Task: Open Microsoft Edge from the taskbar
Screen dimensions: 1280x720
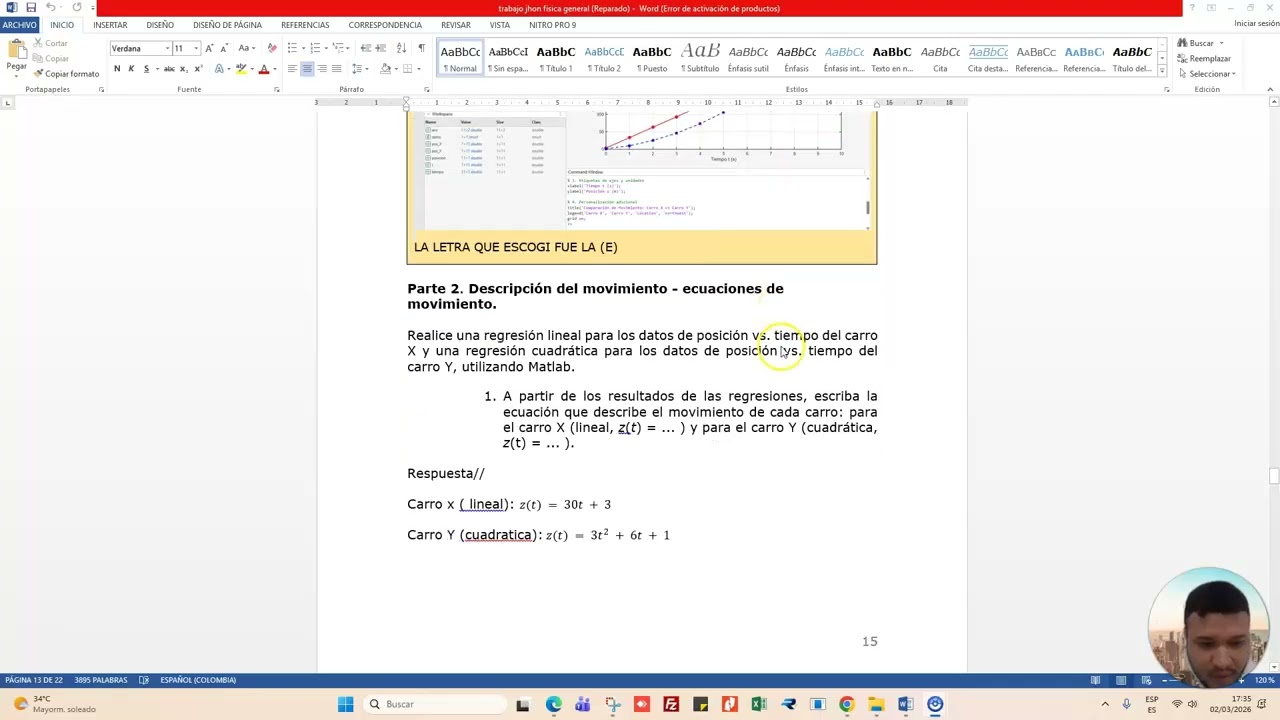Action: point(554,704)
